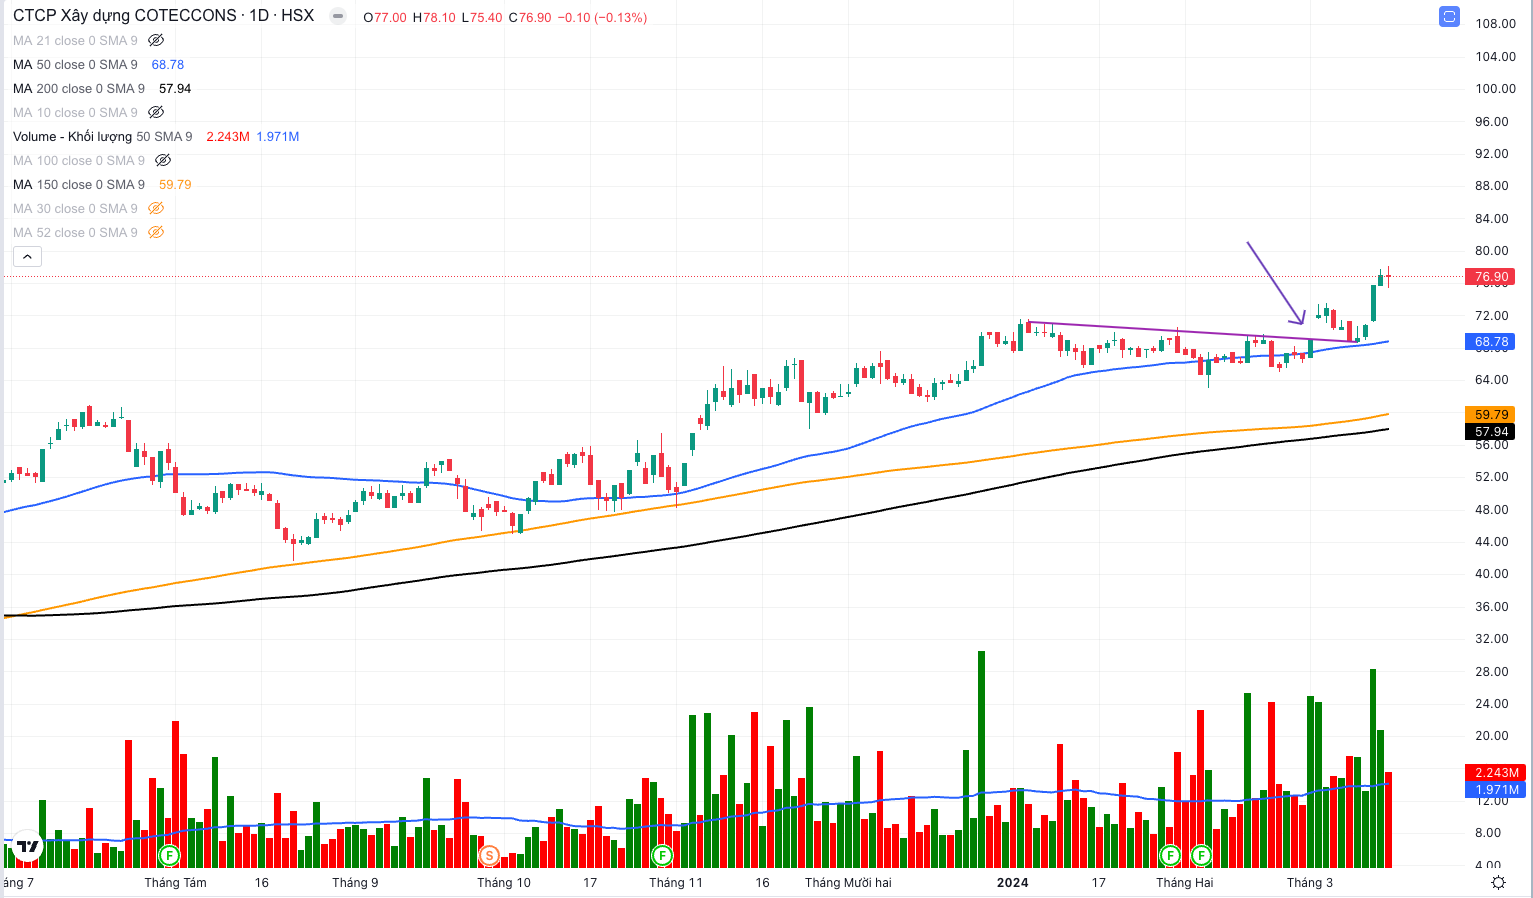This screenshot has height=898, width=1533.
Task: Click the Tháng Tám label on time axis
Action: [x=175, y=883]
